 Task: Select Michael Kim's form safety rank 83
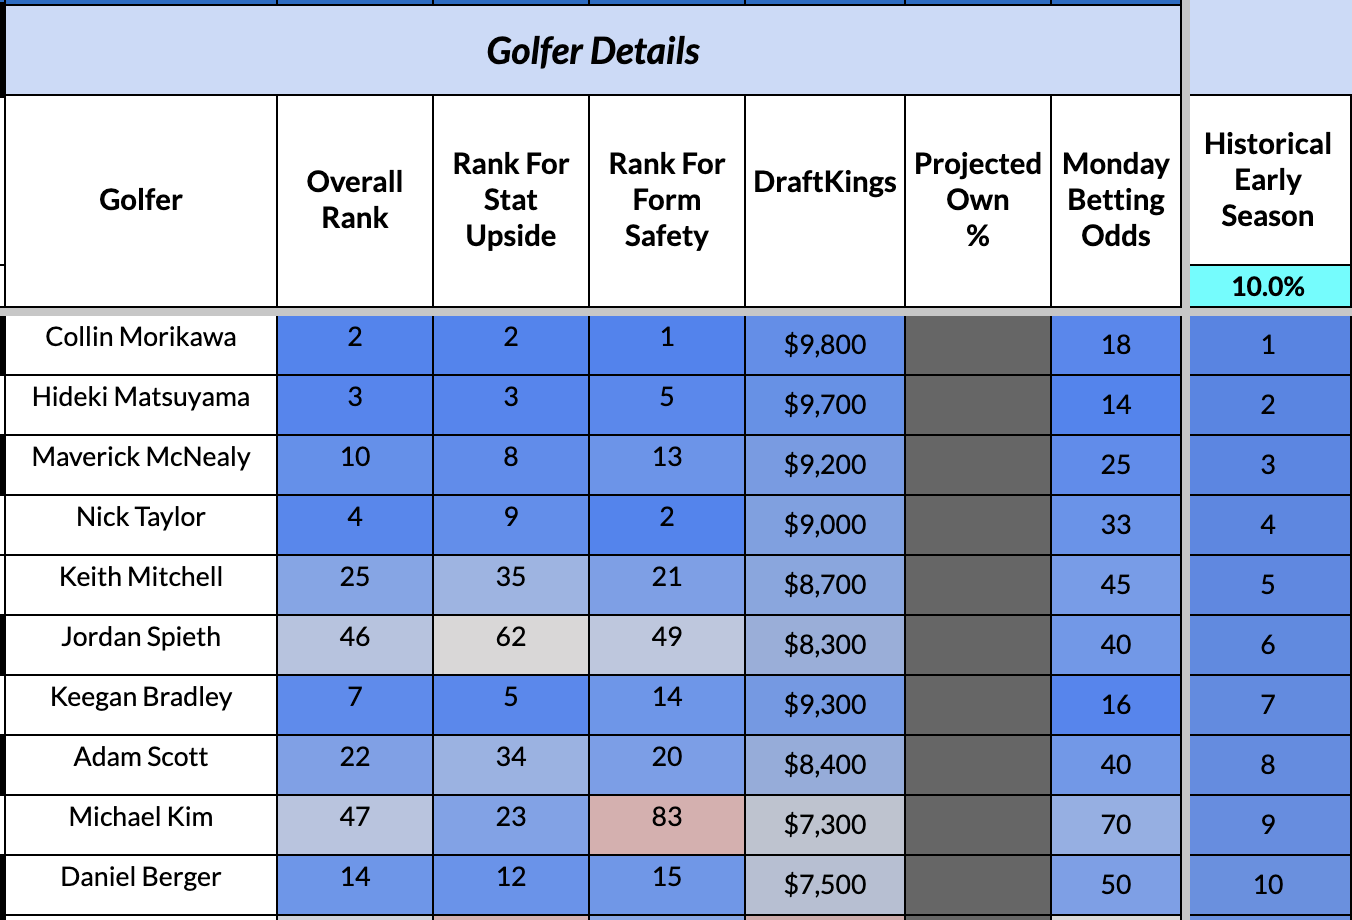pos(667,818)
